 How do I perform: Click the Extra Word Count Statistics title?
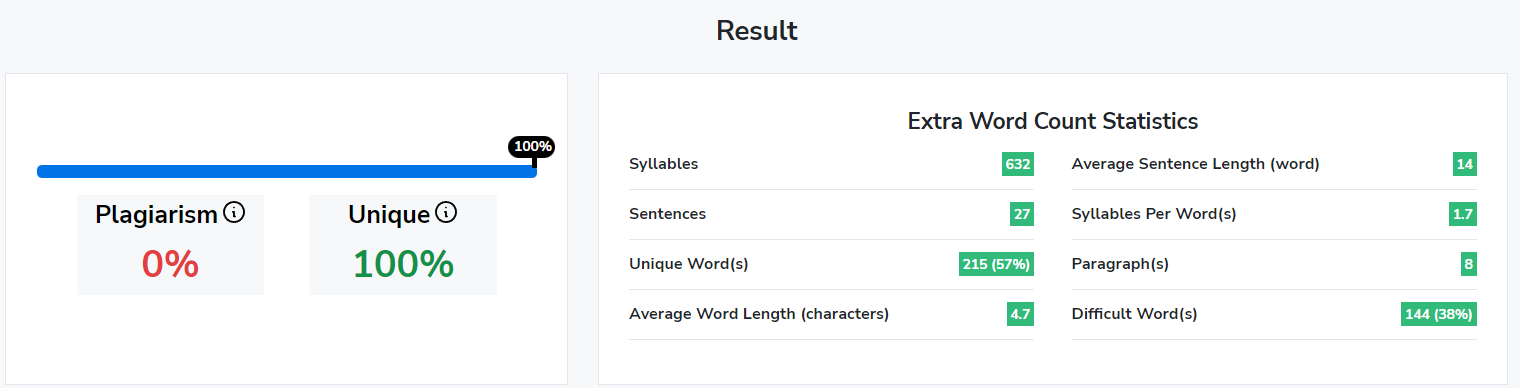(x=1053, y=122)
